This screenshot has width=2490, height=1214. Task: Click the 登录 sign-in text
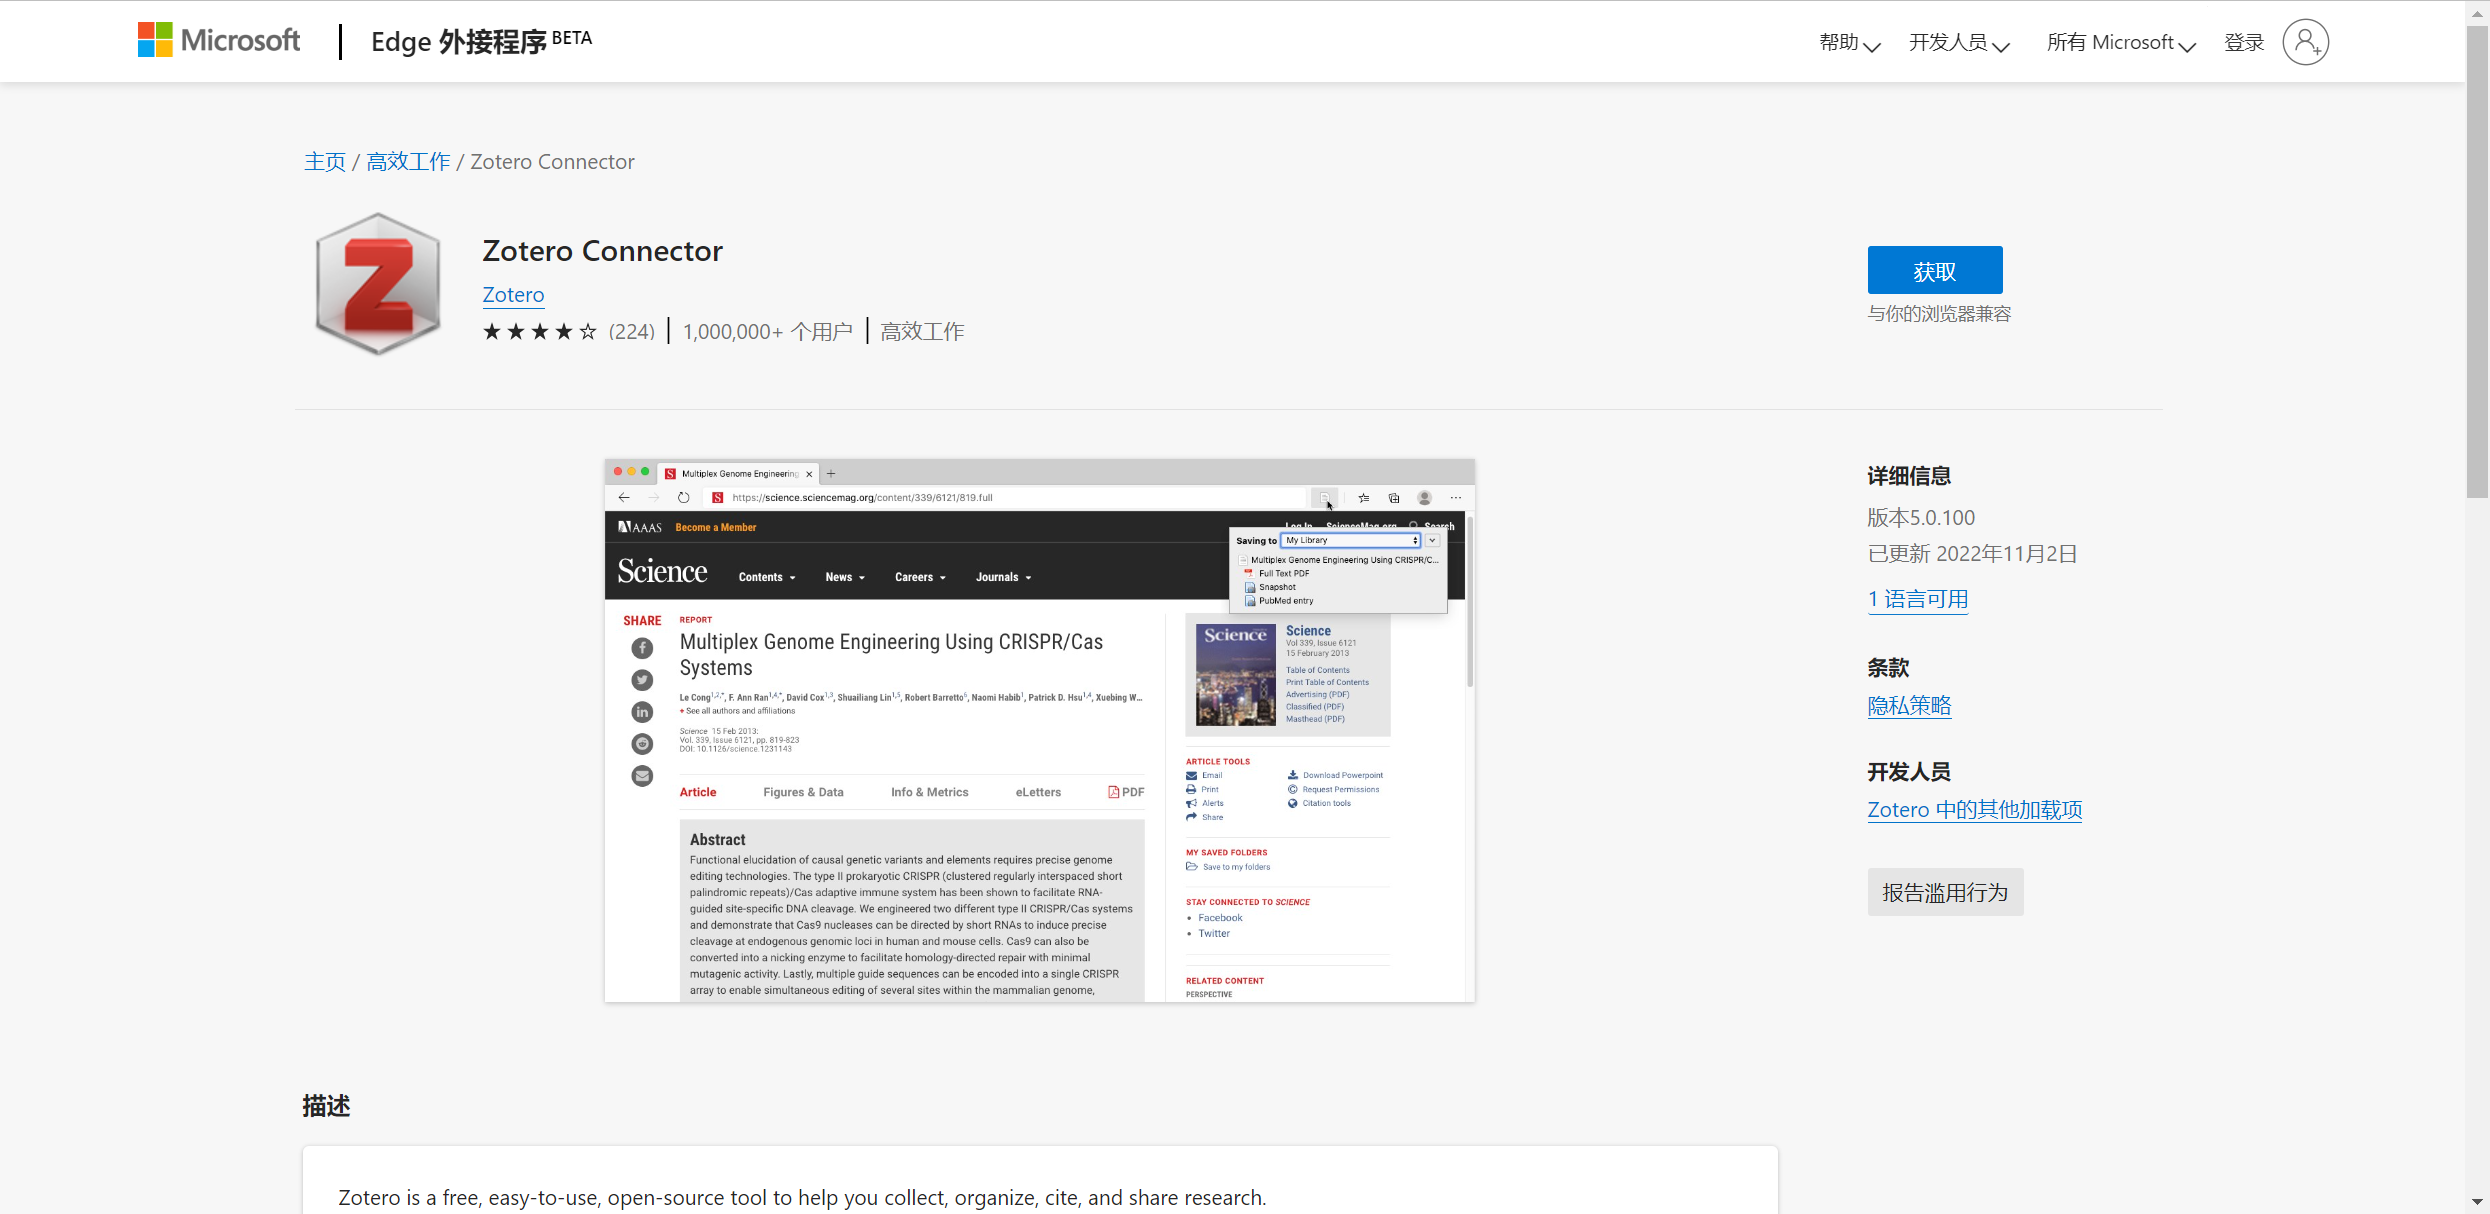[x=2243, y=43]
